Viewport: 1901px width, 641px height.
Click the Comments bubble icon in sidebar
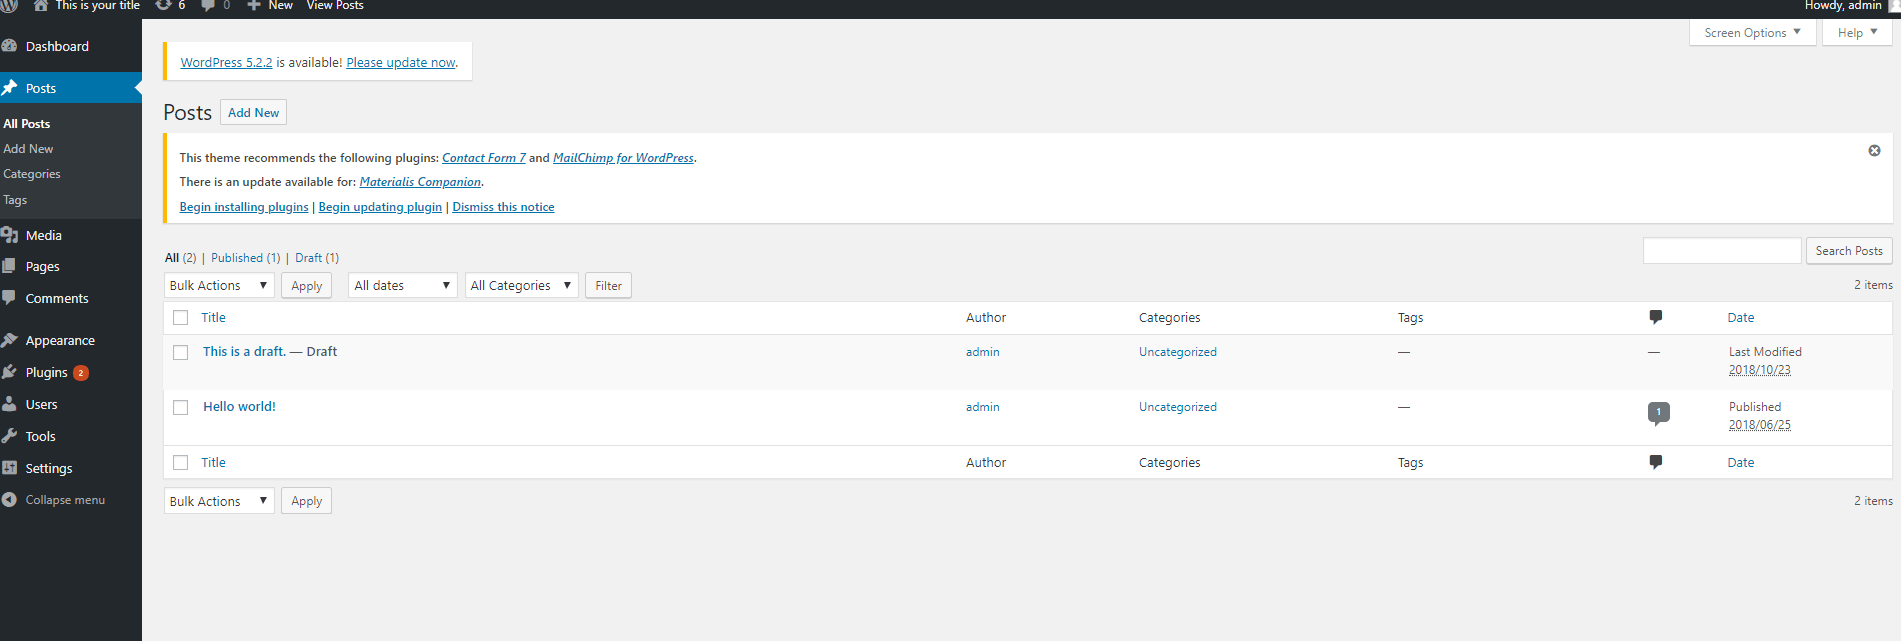pyautogui.click(x=9, y=298)
